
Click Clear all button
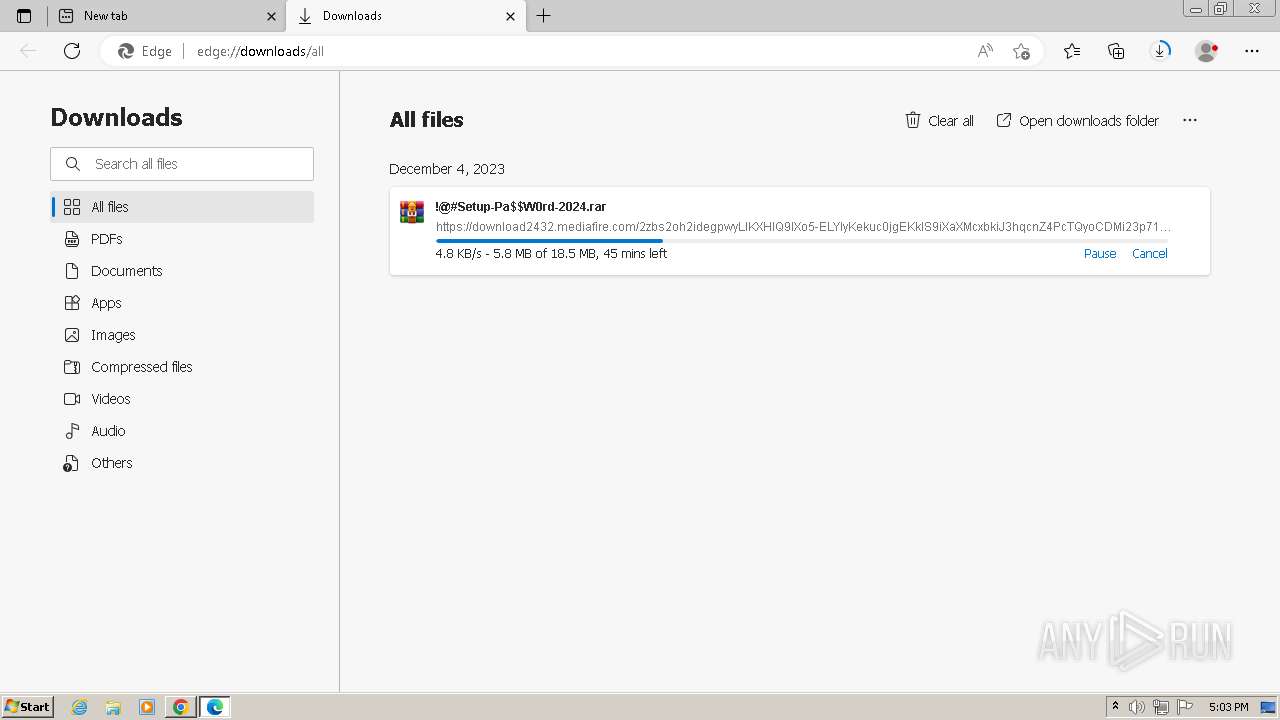939,120
